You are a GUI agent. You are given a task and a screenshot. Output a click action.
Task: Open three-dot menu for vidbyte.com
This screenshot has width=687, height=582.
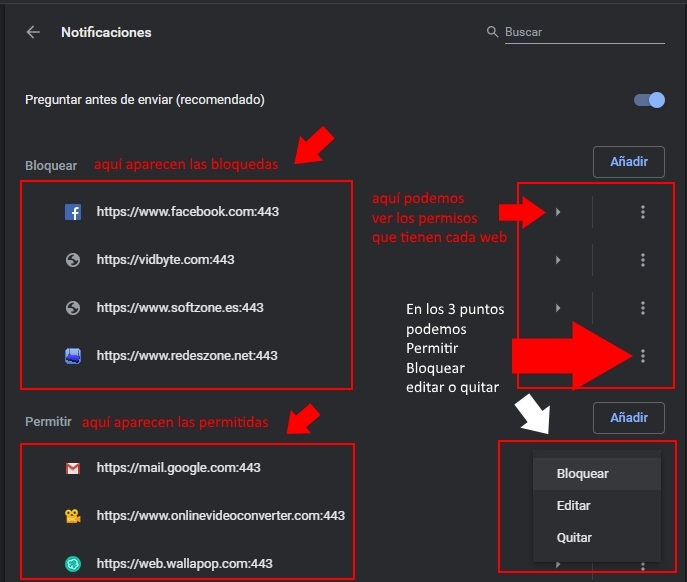[643, 260]
